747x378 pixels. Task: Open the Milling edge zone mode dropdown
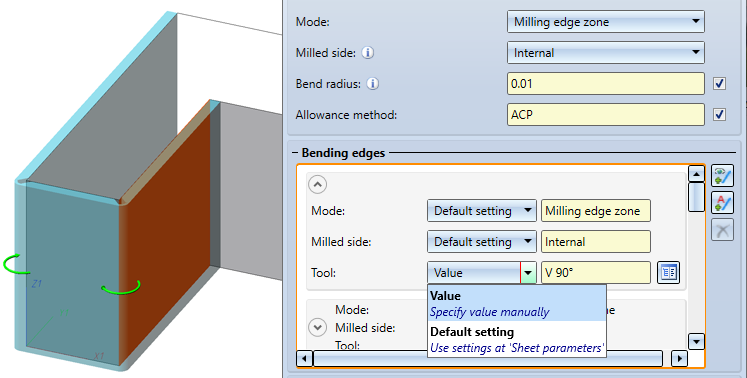point(606,22)
